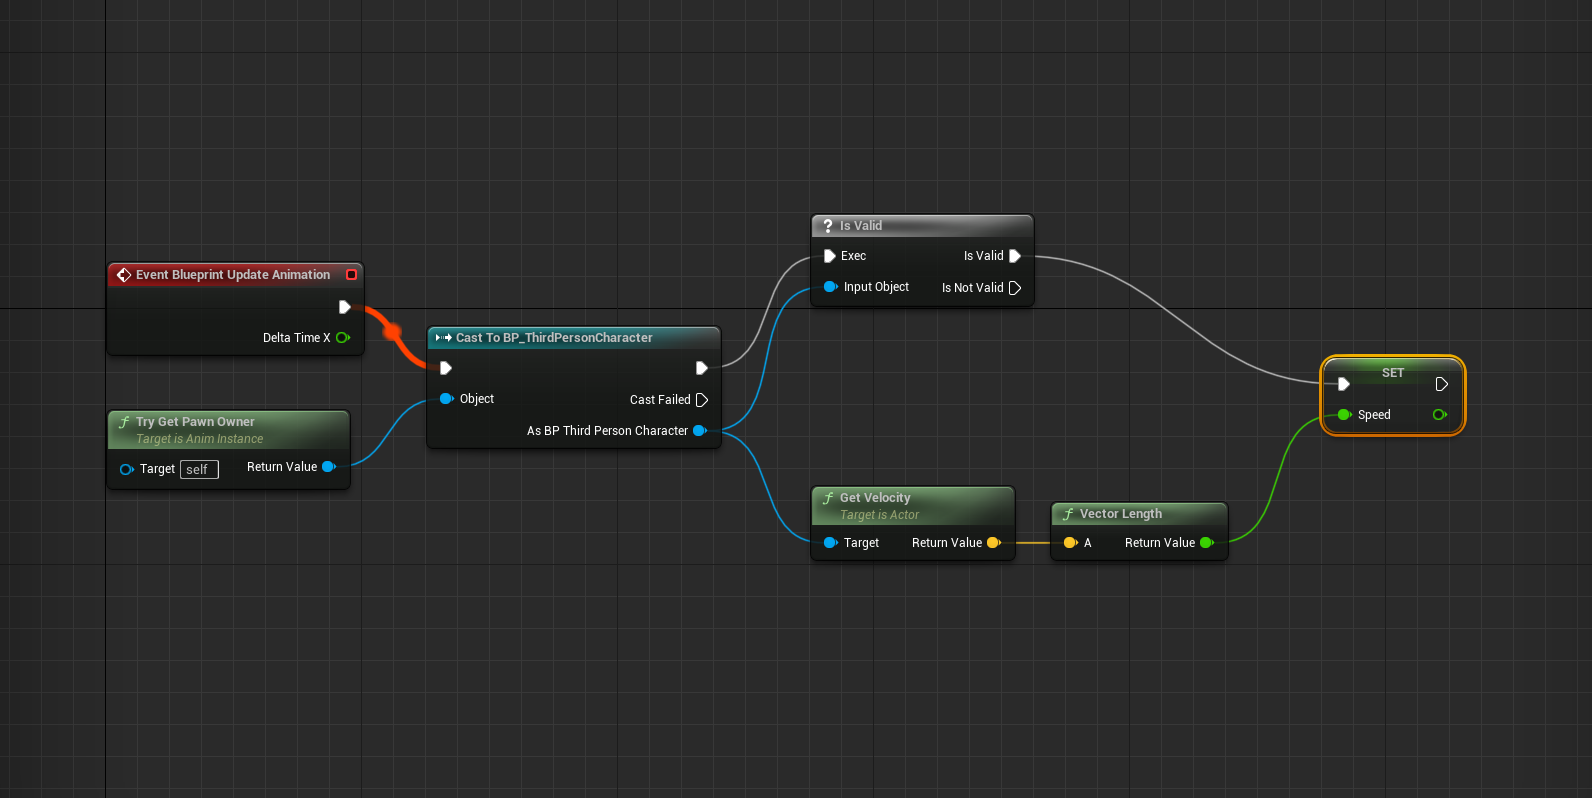The image size is (1592, 798).
Task: Click the self input field on Target
Action: coord(199,469)
